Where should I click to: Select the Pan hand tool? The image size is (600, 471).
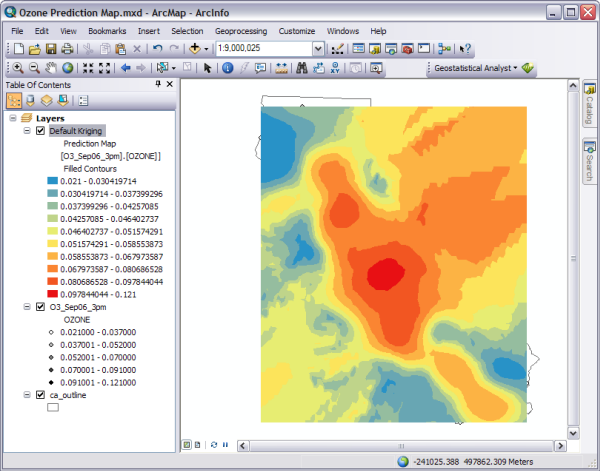click(51, 68)
